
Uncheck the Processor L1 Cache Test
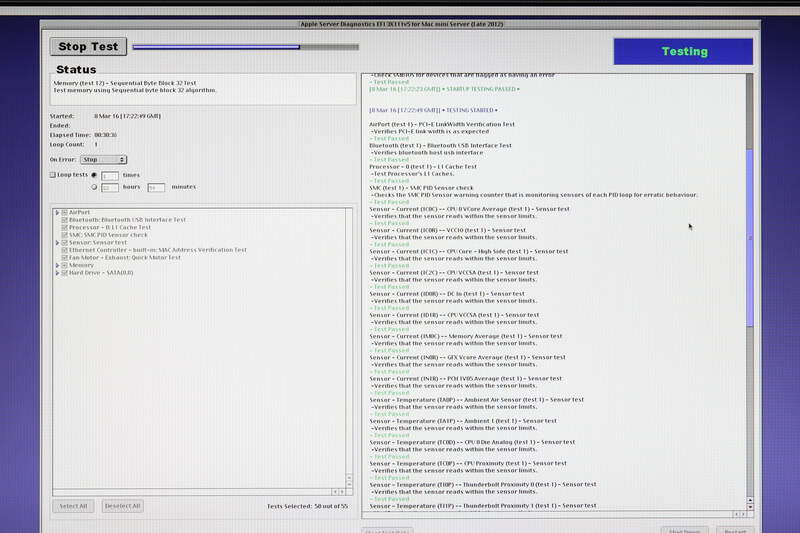click(65, 227)
